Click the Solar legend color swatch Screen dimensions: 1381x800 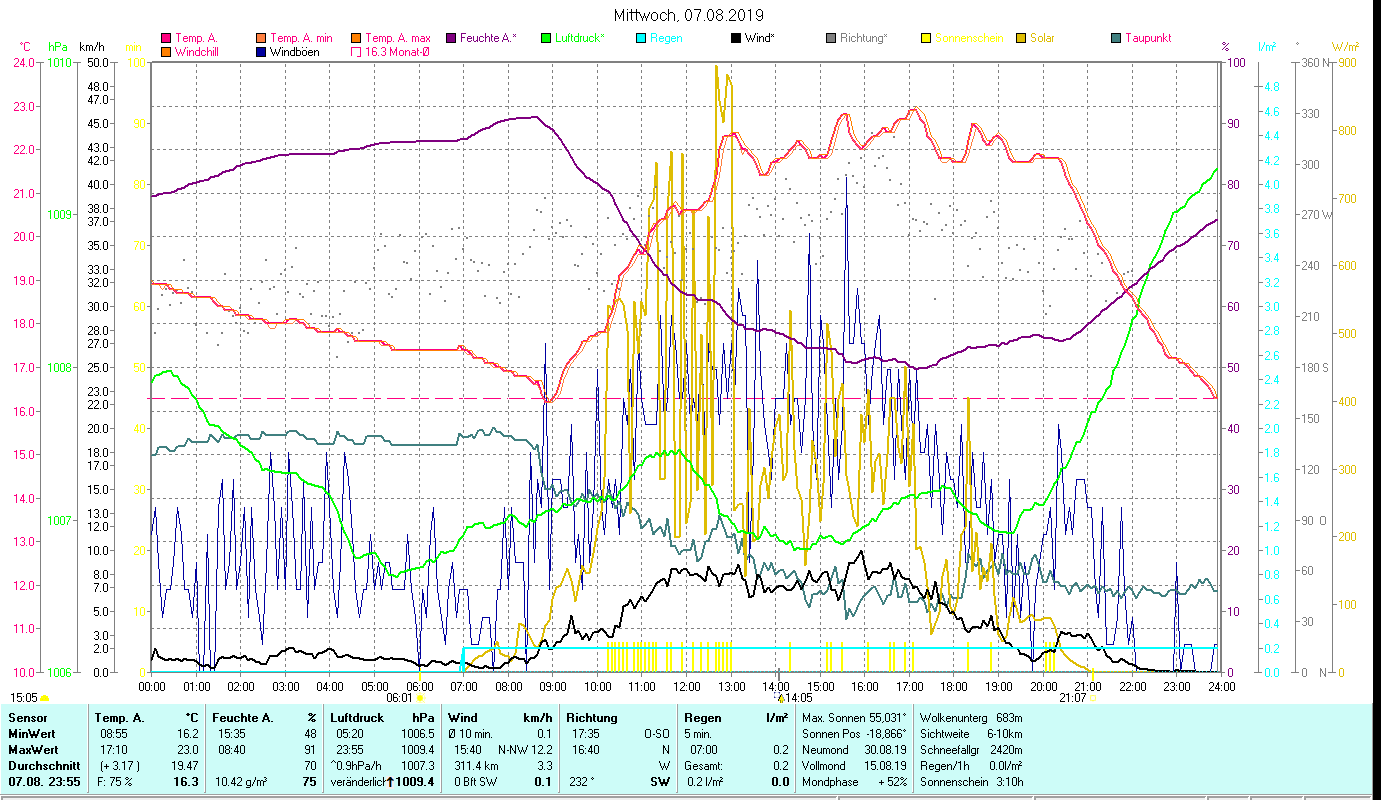(x=1021, y=38)
